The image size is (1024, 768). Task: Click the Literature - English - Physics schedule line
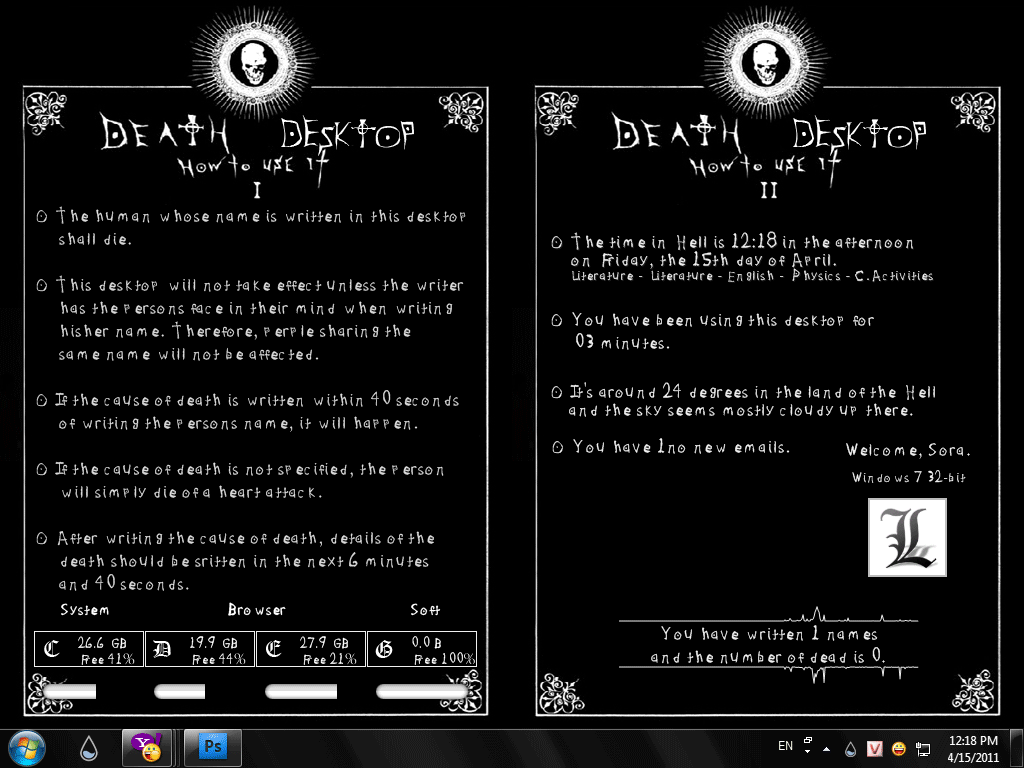pyautogui.click(x=752, y=276)
